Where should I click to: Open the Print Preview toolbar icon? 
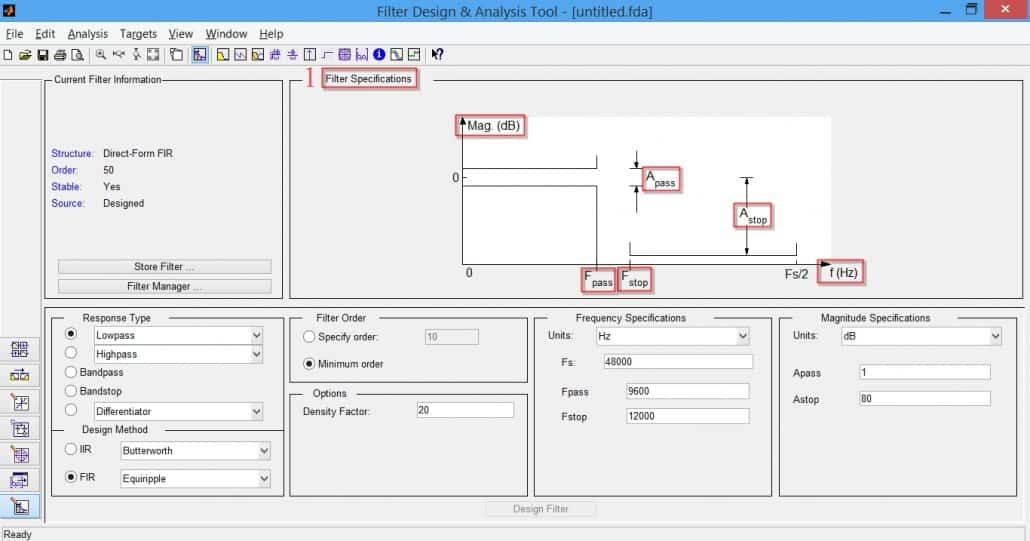point(77,55)
